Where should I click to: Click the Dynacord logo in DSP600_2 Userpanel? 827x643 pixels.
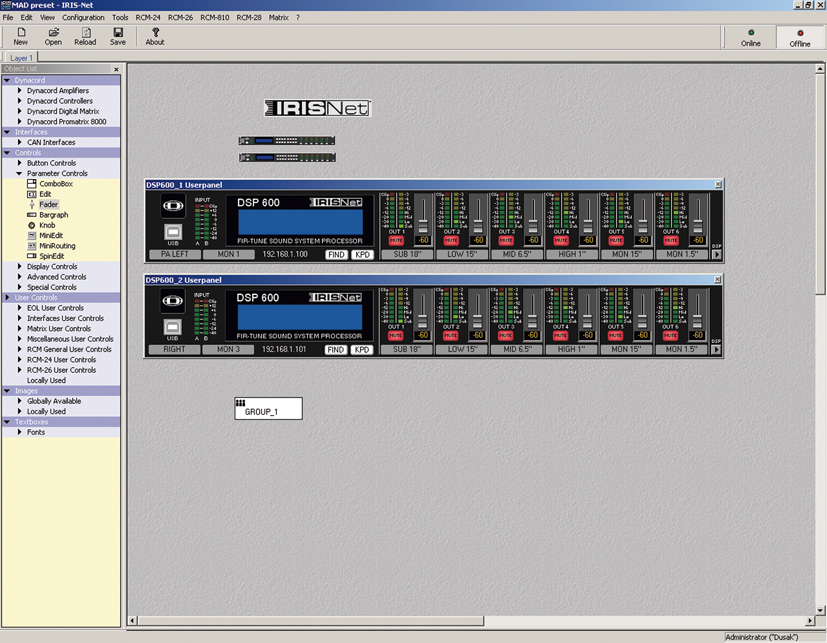point(172,301)
